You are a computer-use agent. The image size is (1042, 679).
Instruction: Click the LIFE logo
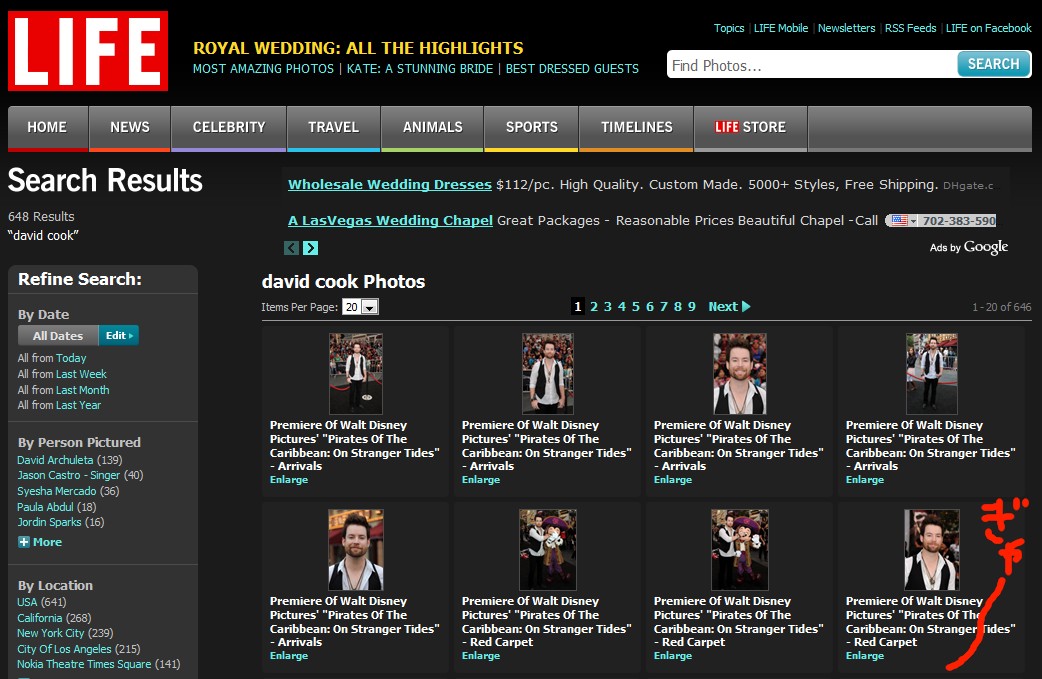click(x=88, y=51)
